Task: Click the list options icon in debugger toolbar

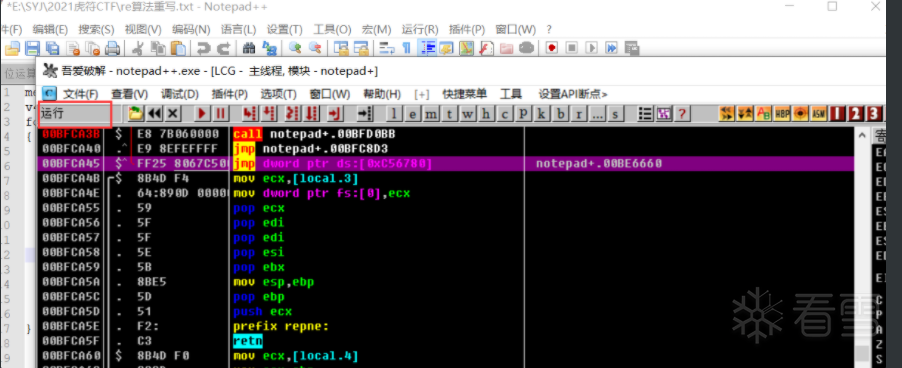Action: [x=645, y=114]
